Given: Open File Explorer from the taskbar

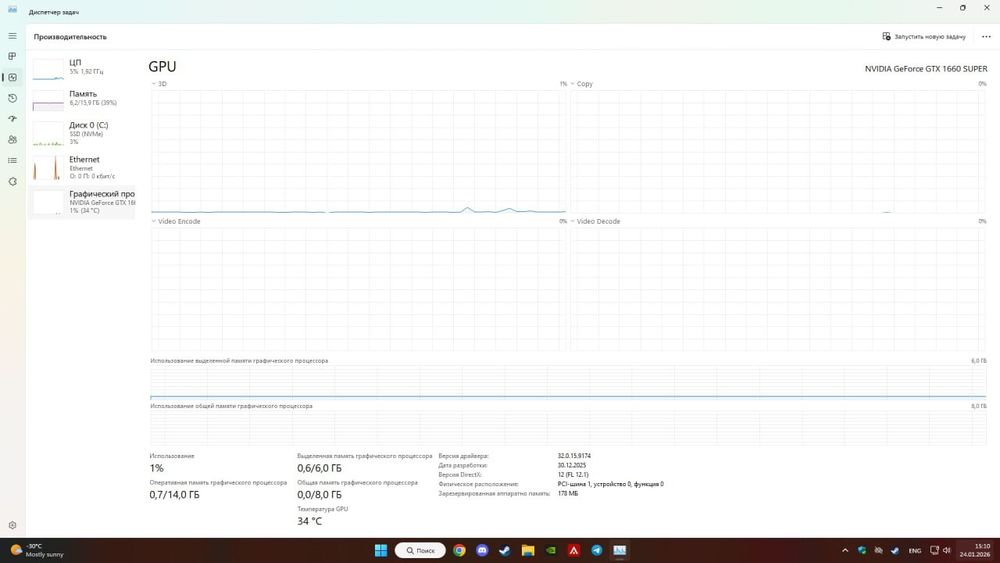Looking at the screenshot, I should (x=527, y=550).
